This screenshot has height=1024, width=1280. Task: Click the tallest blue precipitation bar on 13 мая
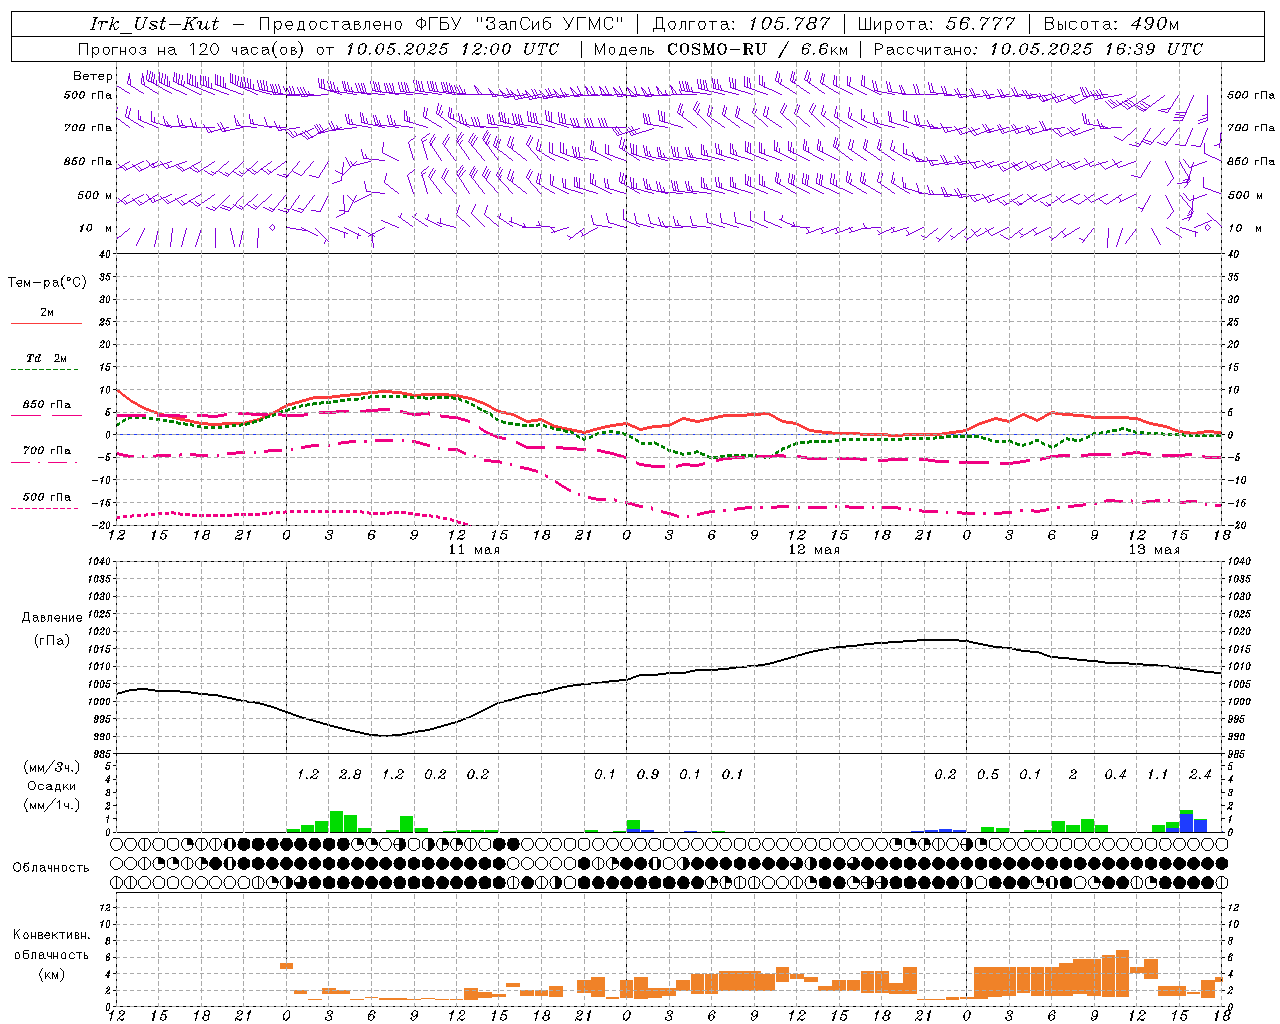(x=1186, y=823)
